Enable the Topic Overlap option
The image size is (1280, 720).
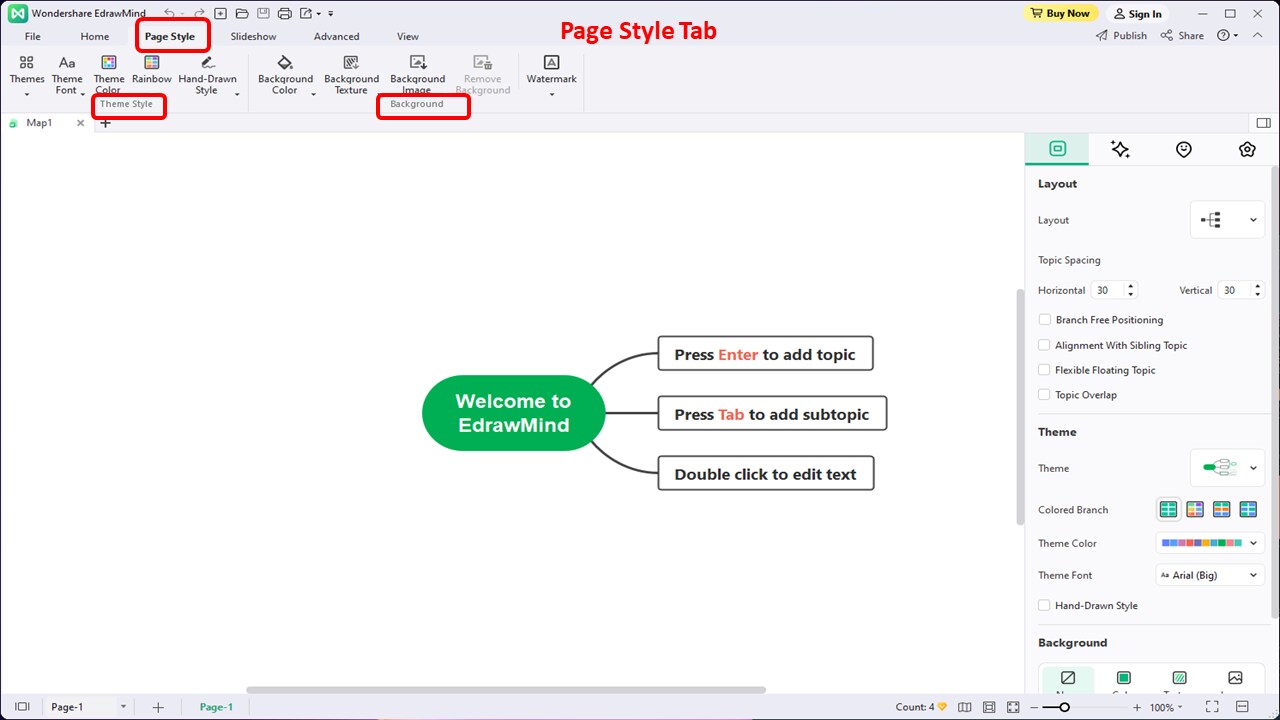point(1045,395)
